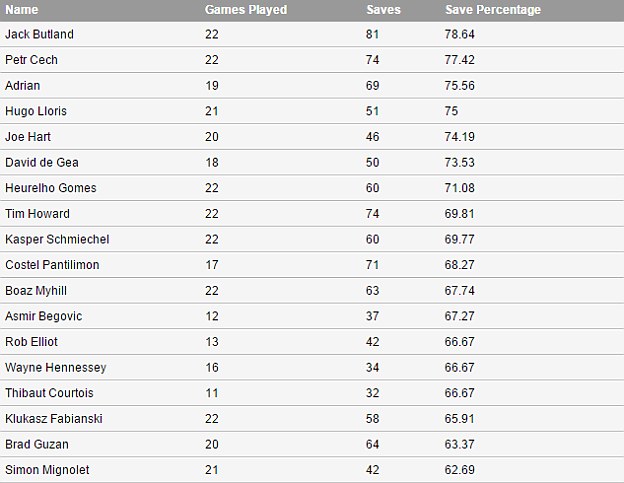624x483 pixels.
Task: Click Hugo Lloris in the table
Action: (35, 111)
